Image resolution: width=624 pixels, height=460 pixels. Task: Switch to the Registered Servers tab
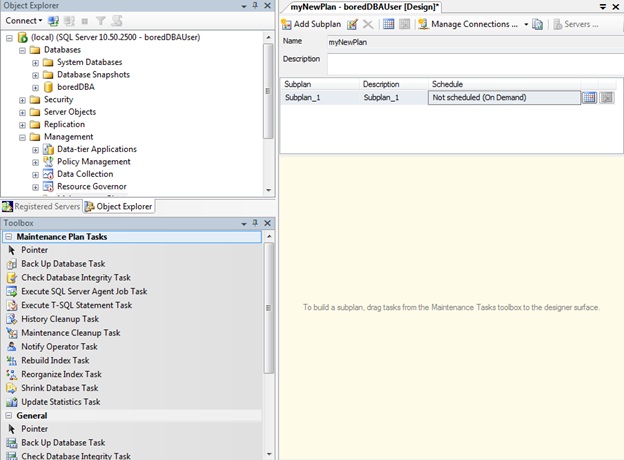pyautogui.click(x=40, y=207)
